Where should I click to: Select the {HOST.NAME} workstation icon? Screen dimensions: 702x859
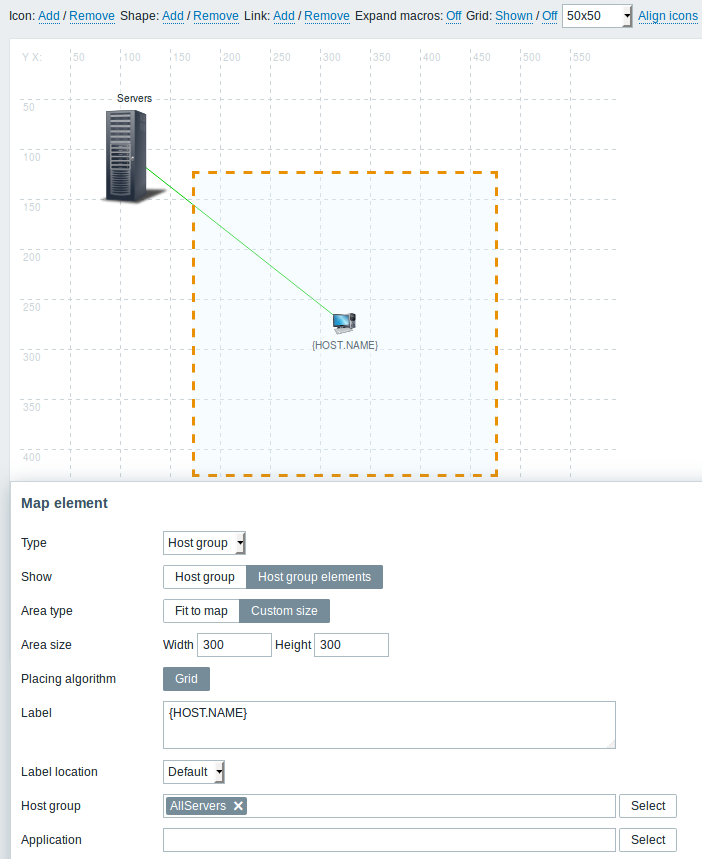point(344,323)
